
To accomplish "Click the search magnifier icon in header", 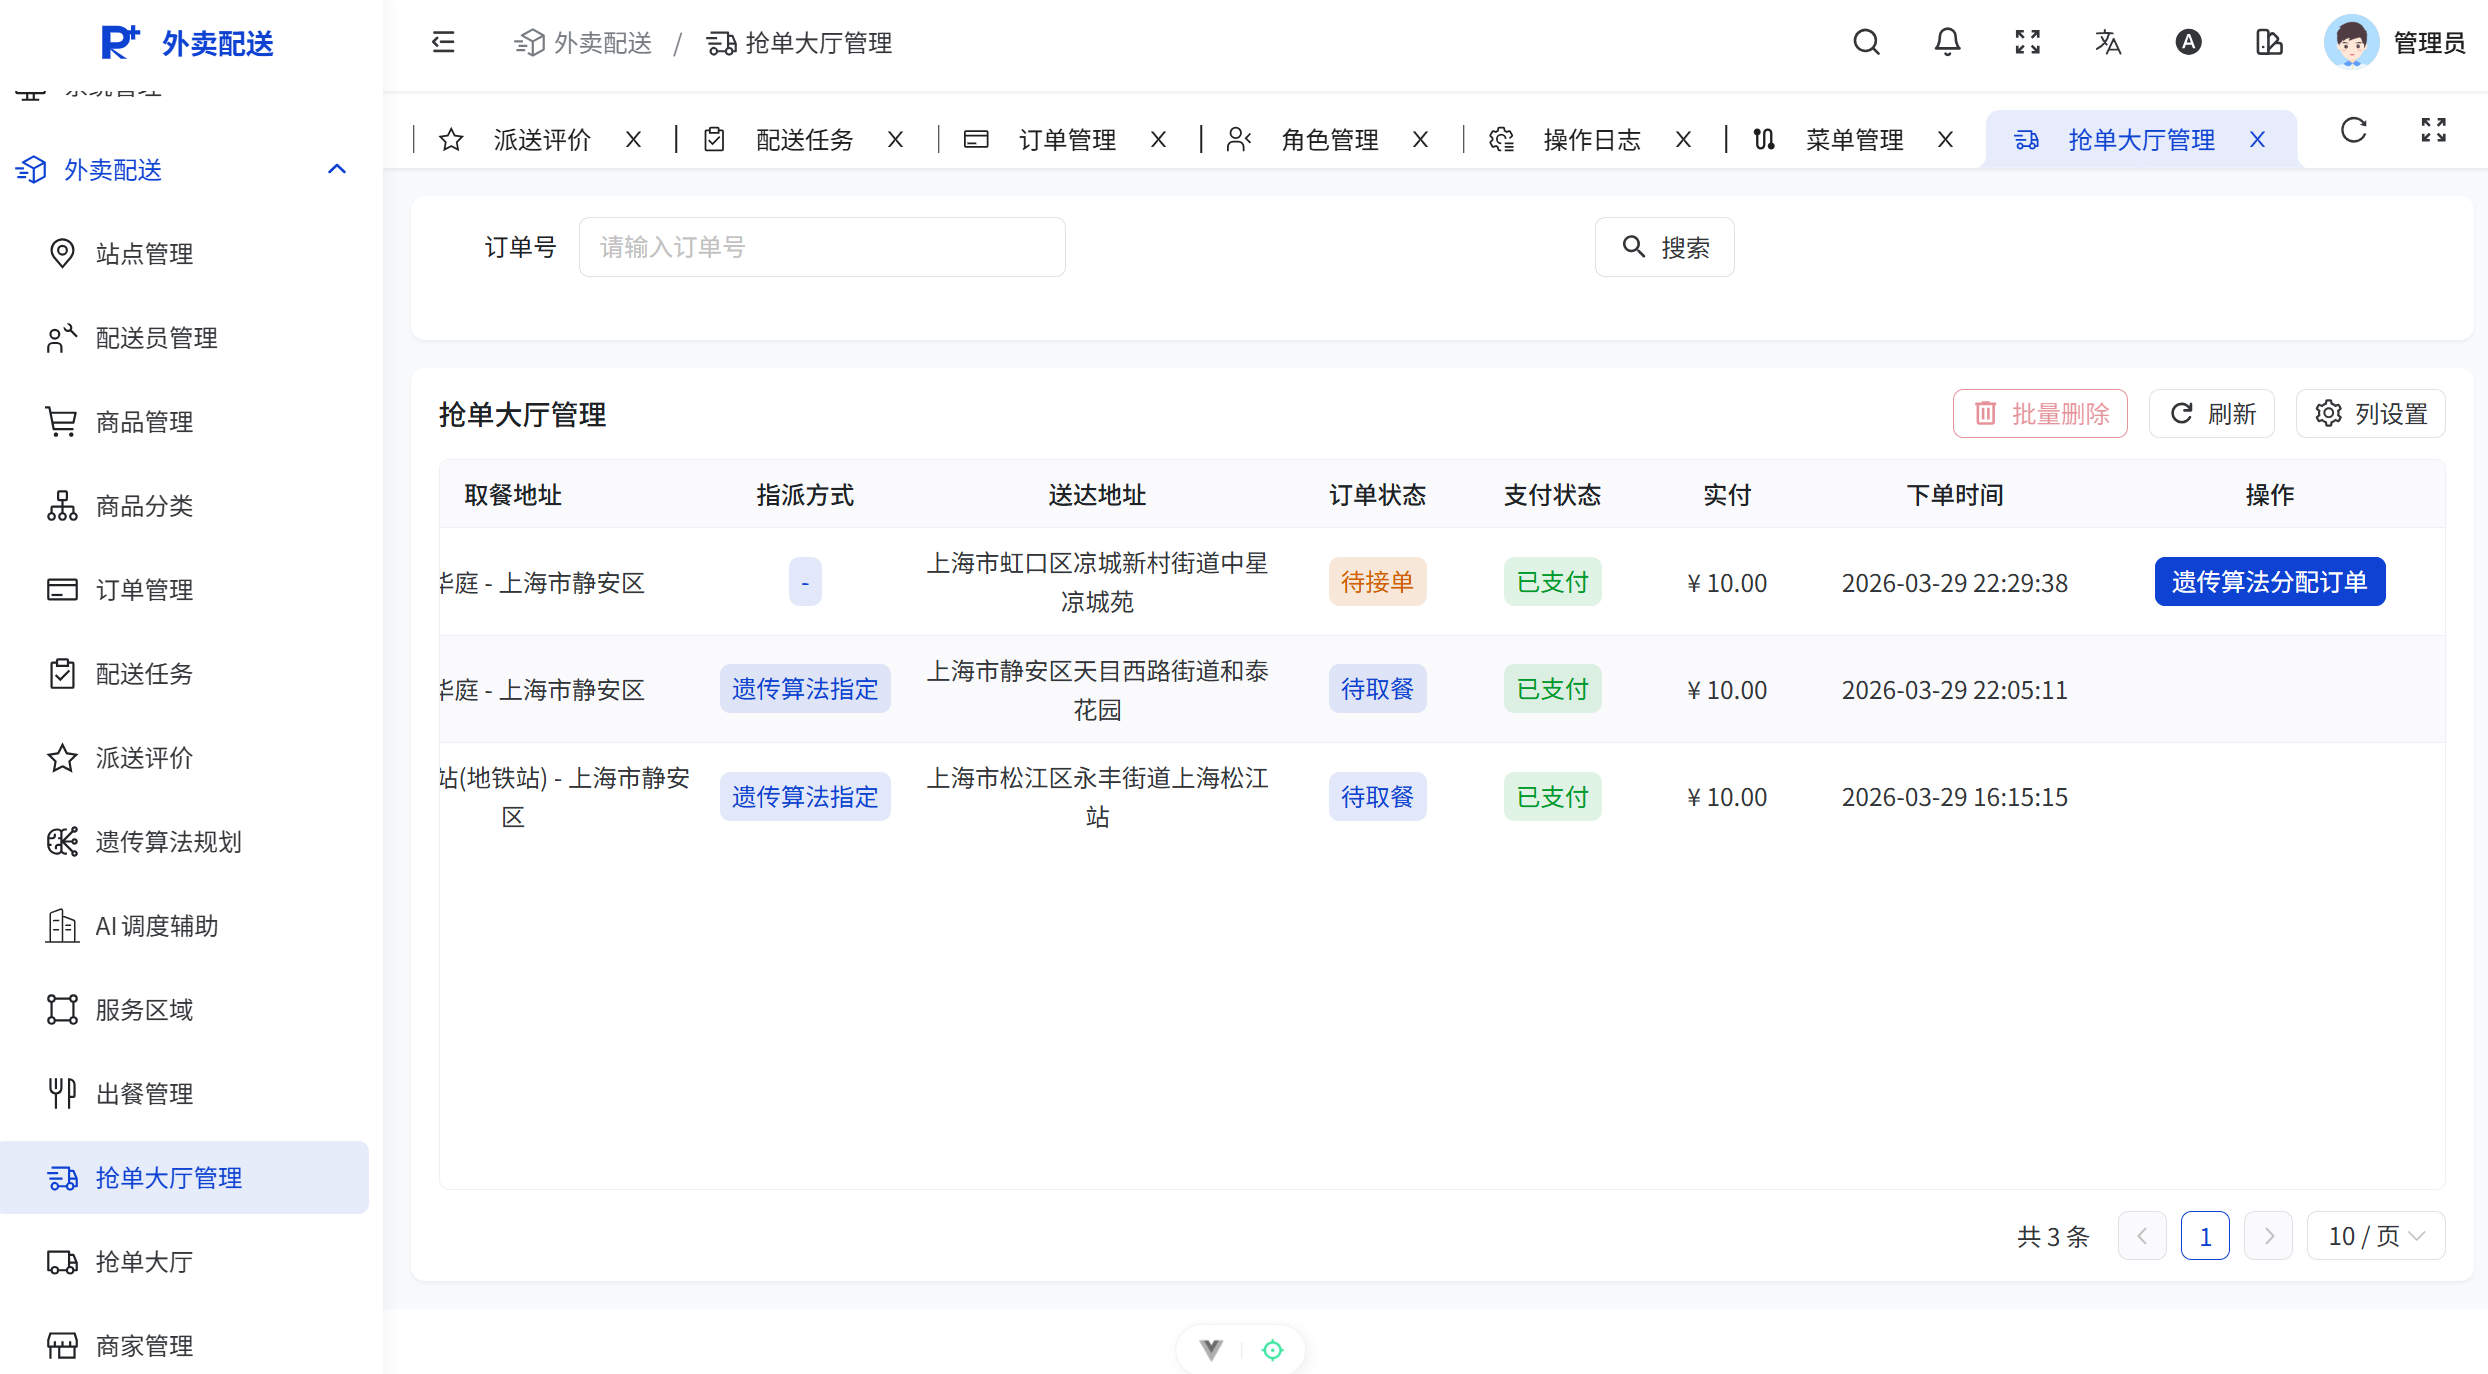I will coord(1866,42).
